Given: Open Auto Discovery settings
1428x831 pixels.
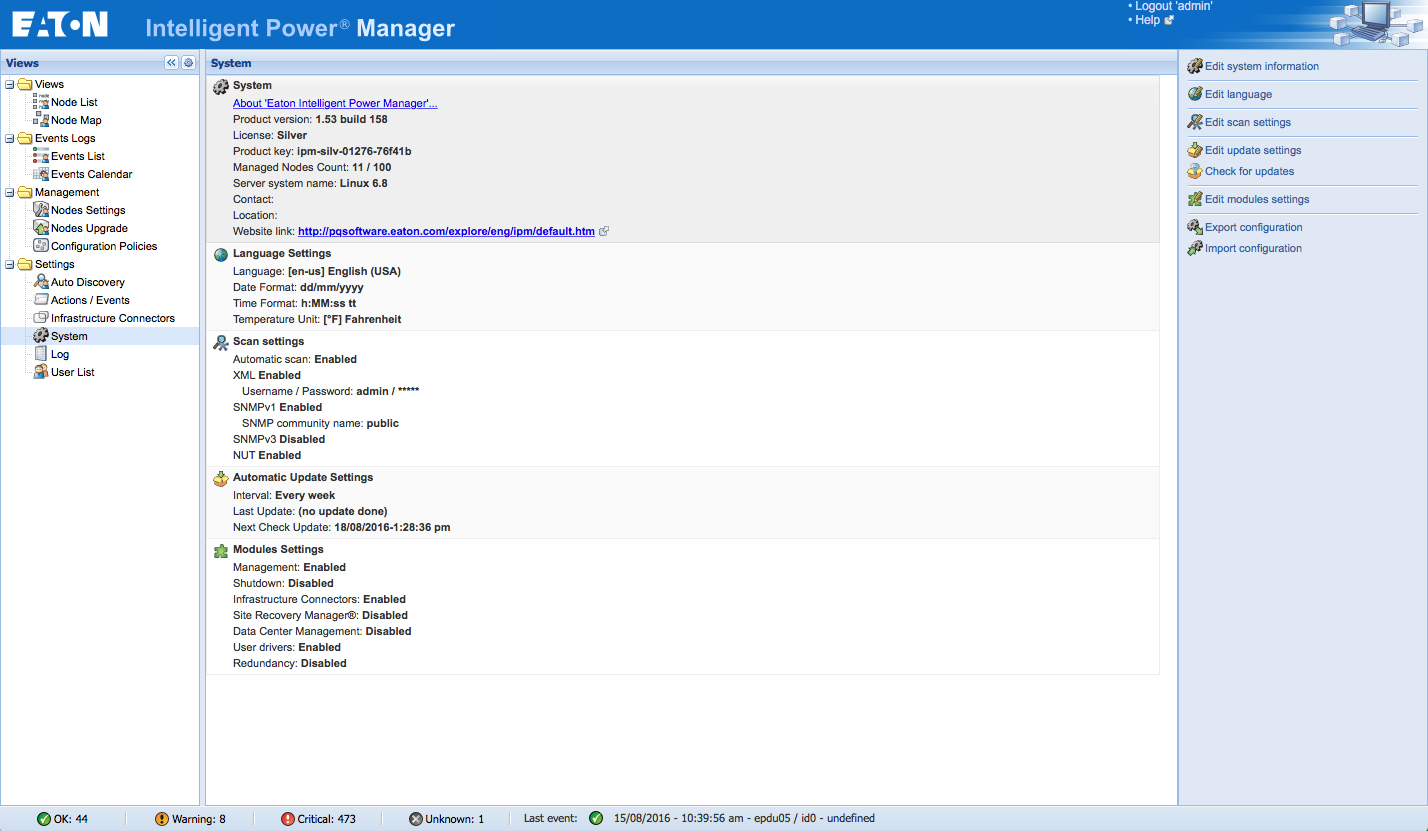Looking at the screenshot, I should coord(88,282).
